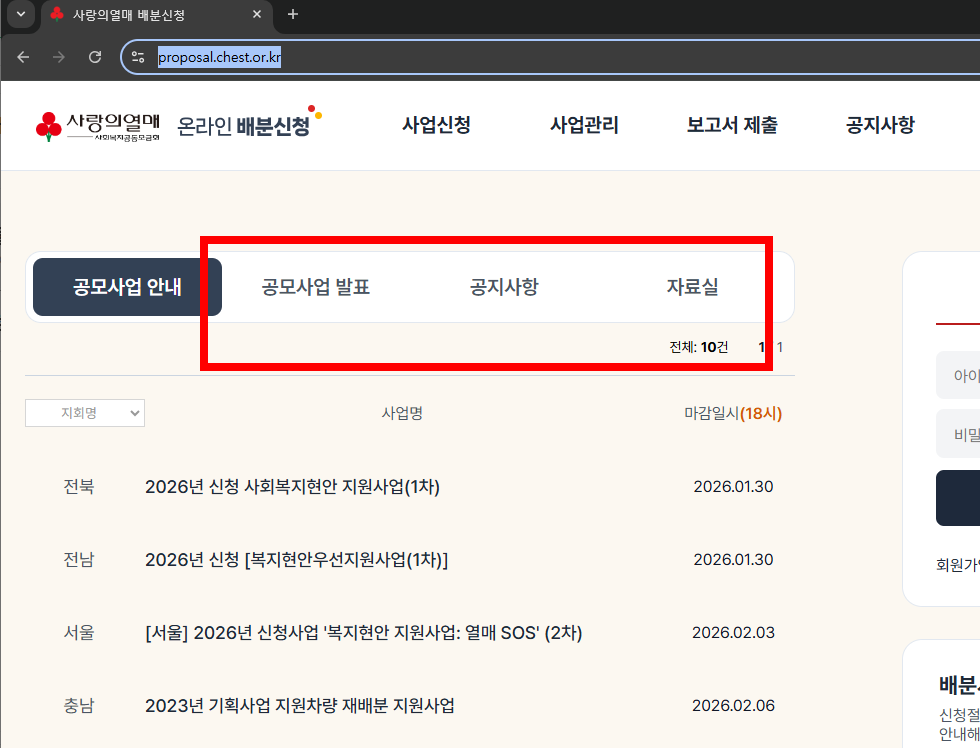Click the site information icon in the address bar
The image size is (980, 748).
pos(137,57)
